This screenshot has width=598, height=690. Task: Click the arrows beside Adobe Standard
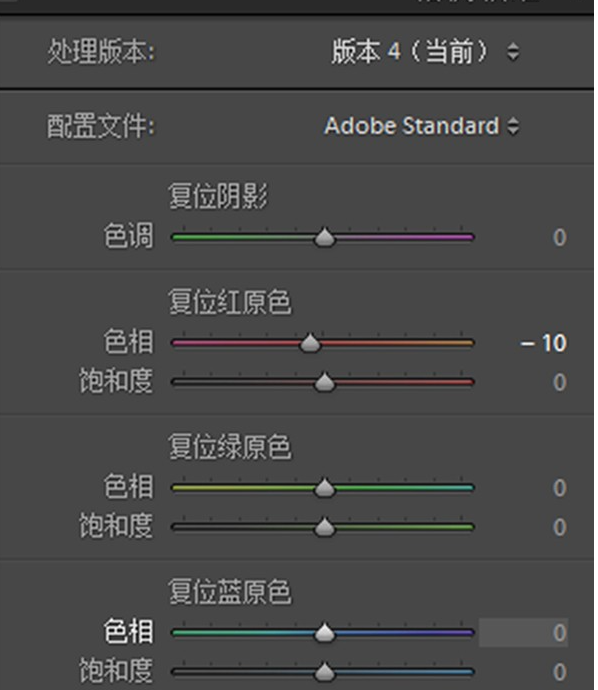click(513, 126)
